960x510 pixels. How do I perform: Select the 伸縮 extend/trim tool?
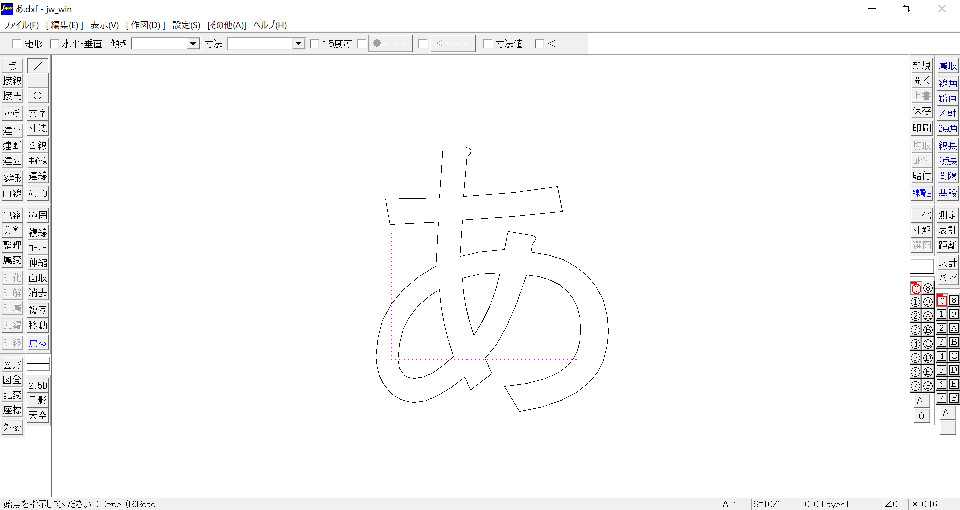pyautogui.click(x=38, y=263)
